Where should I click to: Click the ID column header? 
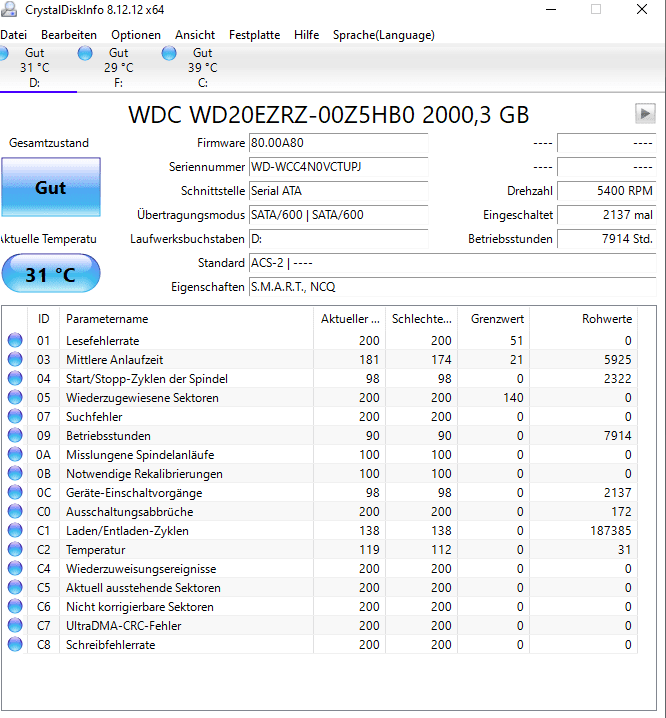coord(44,319)
